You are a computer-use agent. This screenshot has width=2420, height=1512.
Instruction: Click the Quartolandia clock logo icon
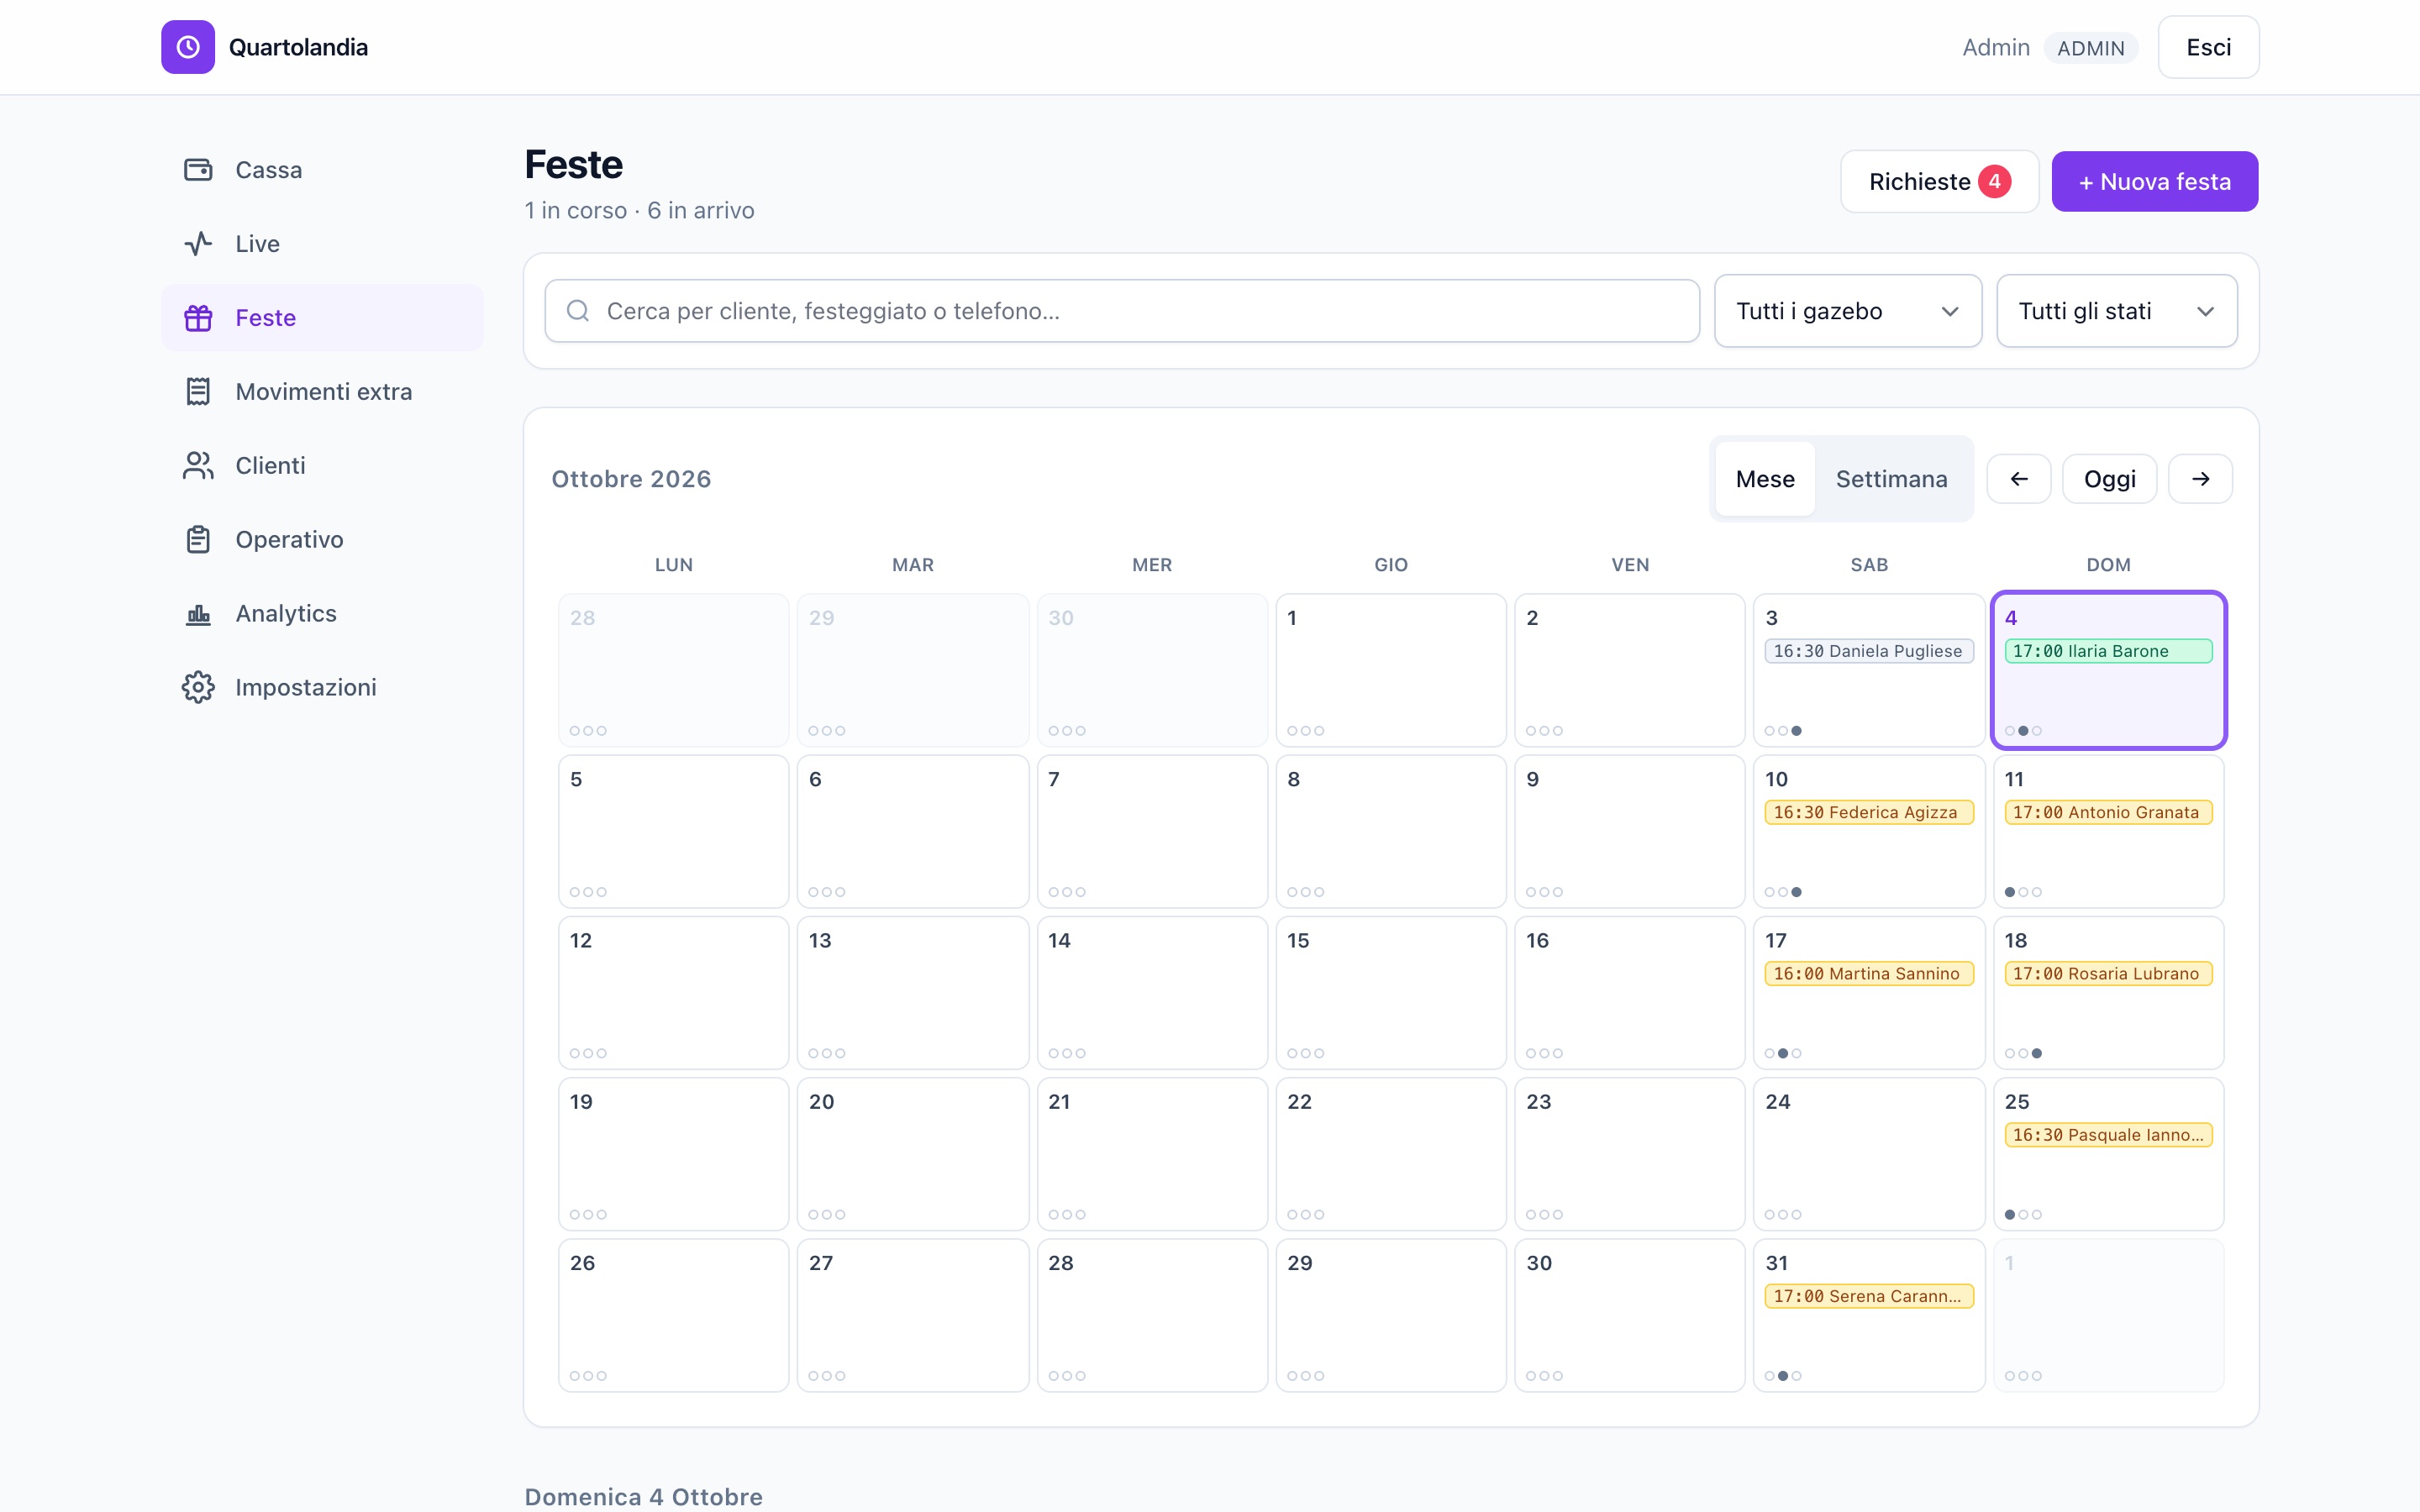(188, 47)
